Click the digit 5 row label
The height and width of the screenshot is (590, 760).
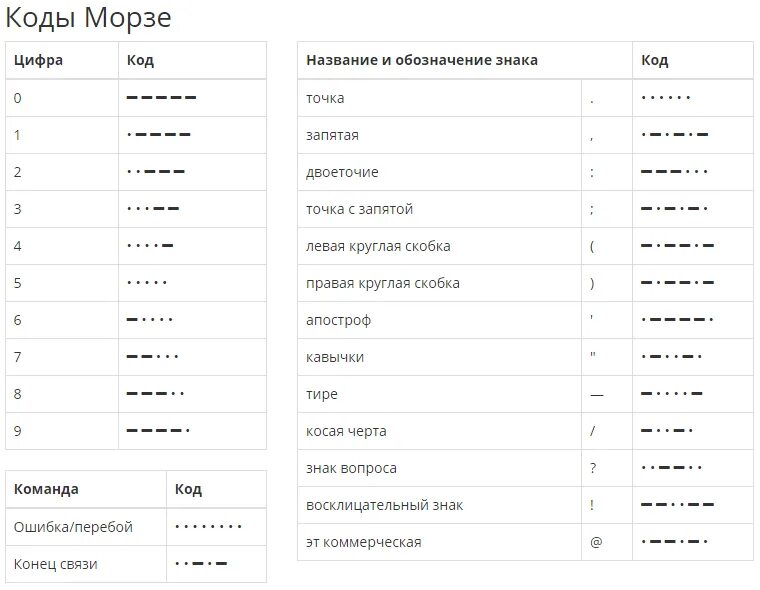click(x=18, y=283)
